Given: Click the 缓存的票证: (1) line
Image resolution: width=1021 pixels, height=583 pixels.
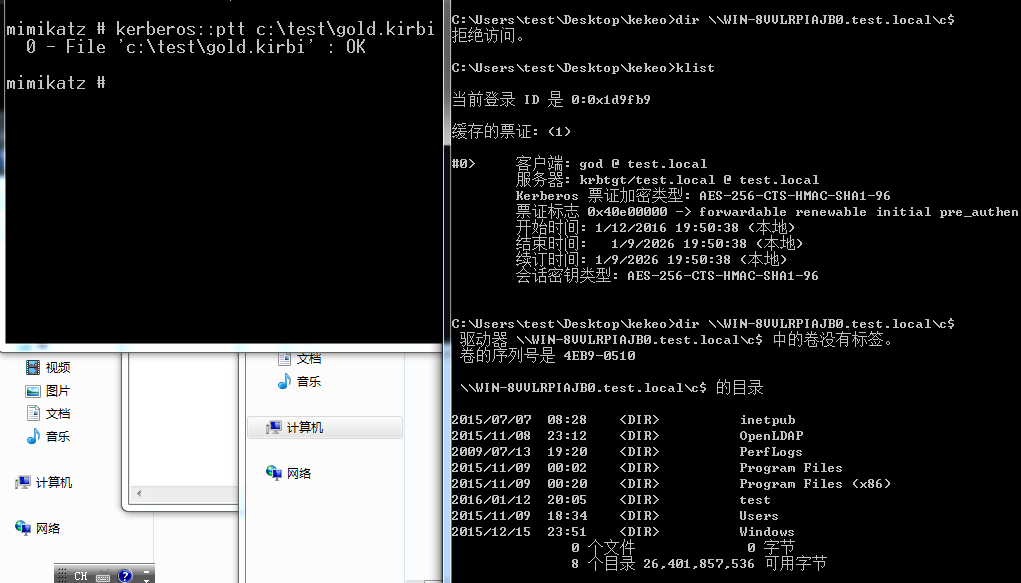Looking at the screenshot, I should pos(511,132).
